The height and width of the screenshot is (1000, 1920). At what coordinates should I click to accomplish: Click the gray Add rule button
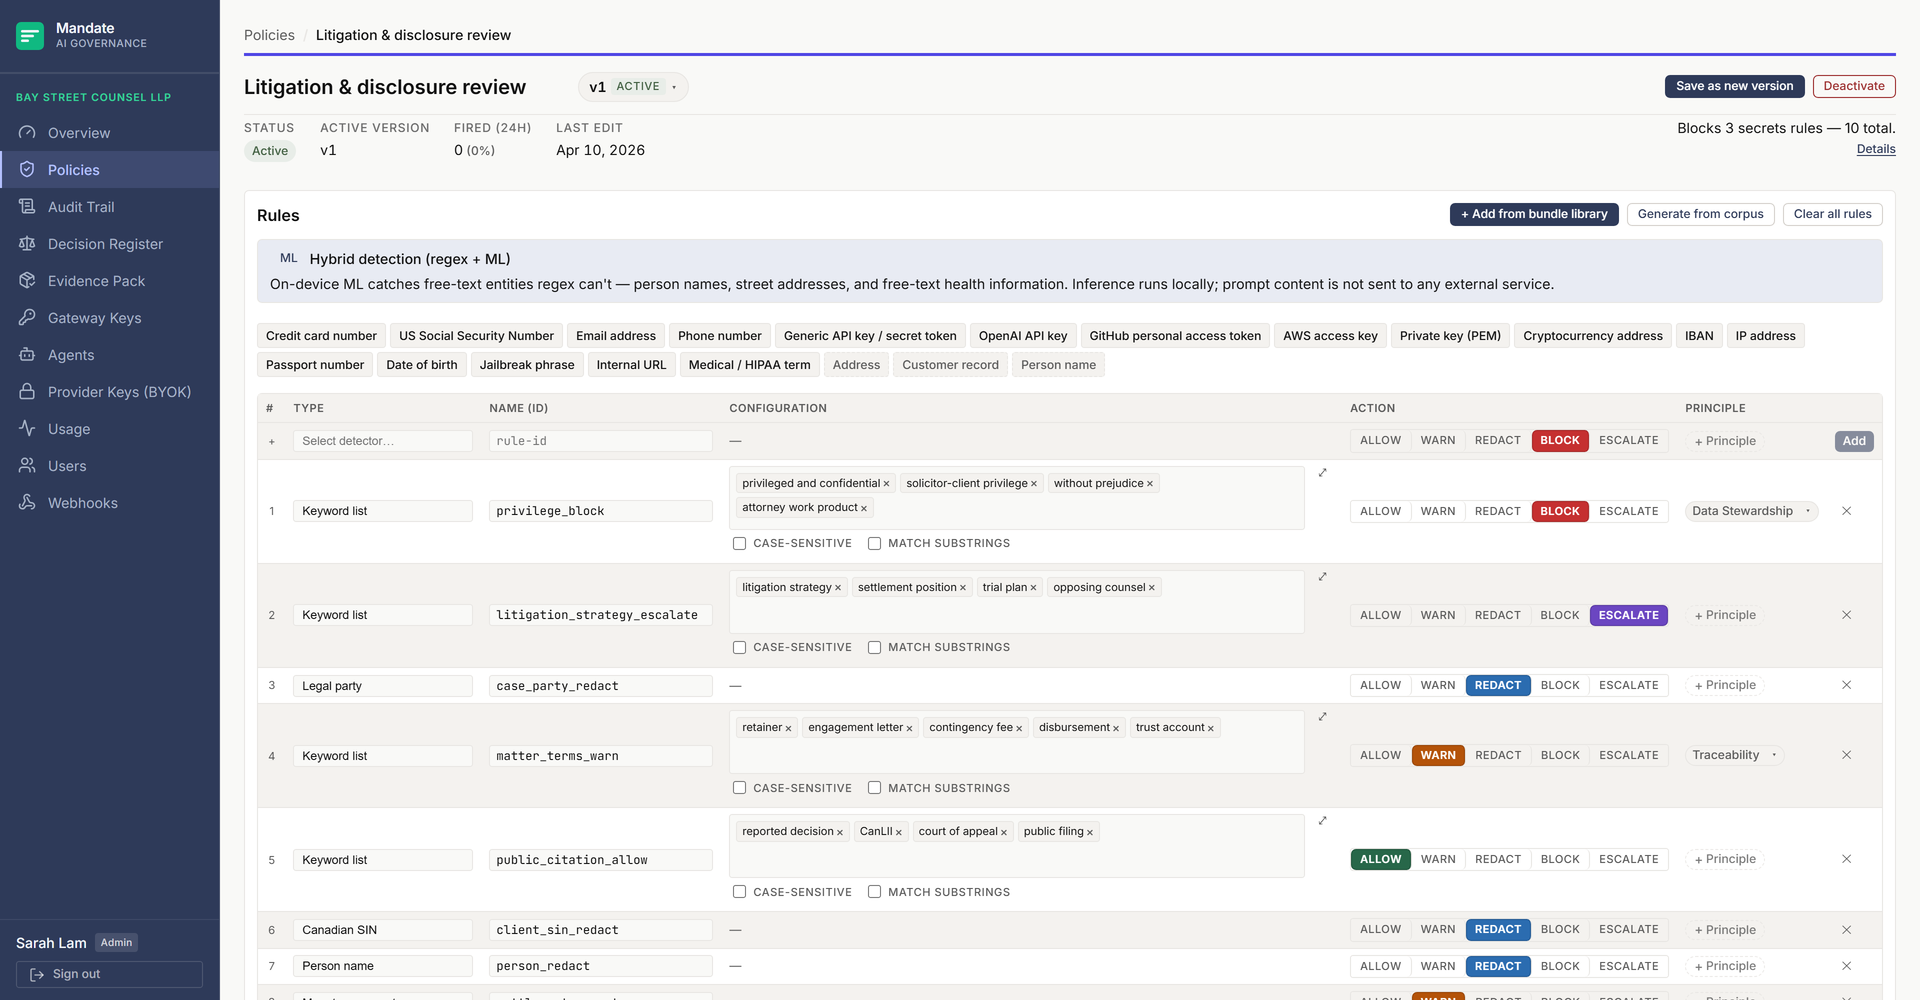tap(1854, 441)
